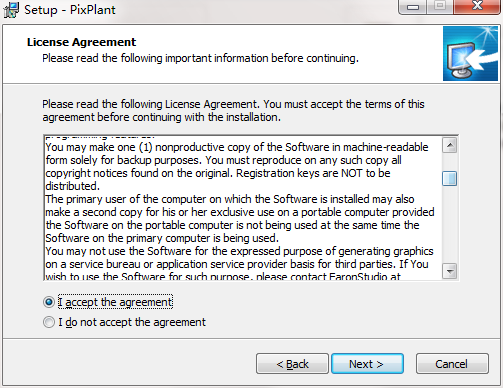Go to previous step with Back
The width and height of the screenshot is (503, 388).
pyautogui.click(x=292, y=364)
